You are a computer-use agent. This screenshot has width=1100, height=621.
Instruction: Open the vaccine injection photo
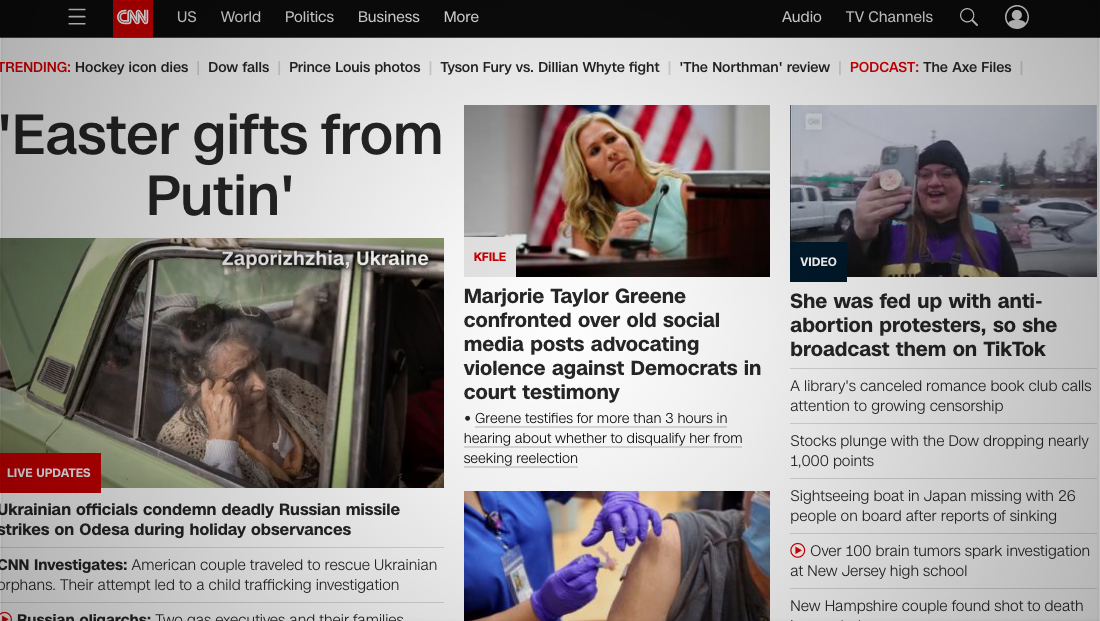[x=617, y=556]
